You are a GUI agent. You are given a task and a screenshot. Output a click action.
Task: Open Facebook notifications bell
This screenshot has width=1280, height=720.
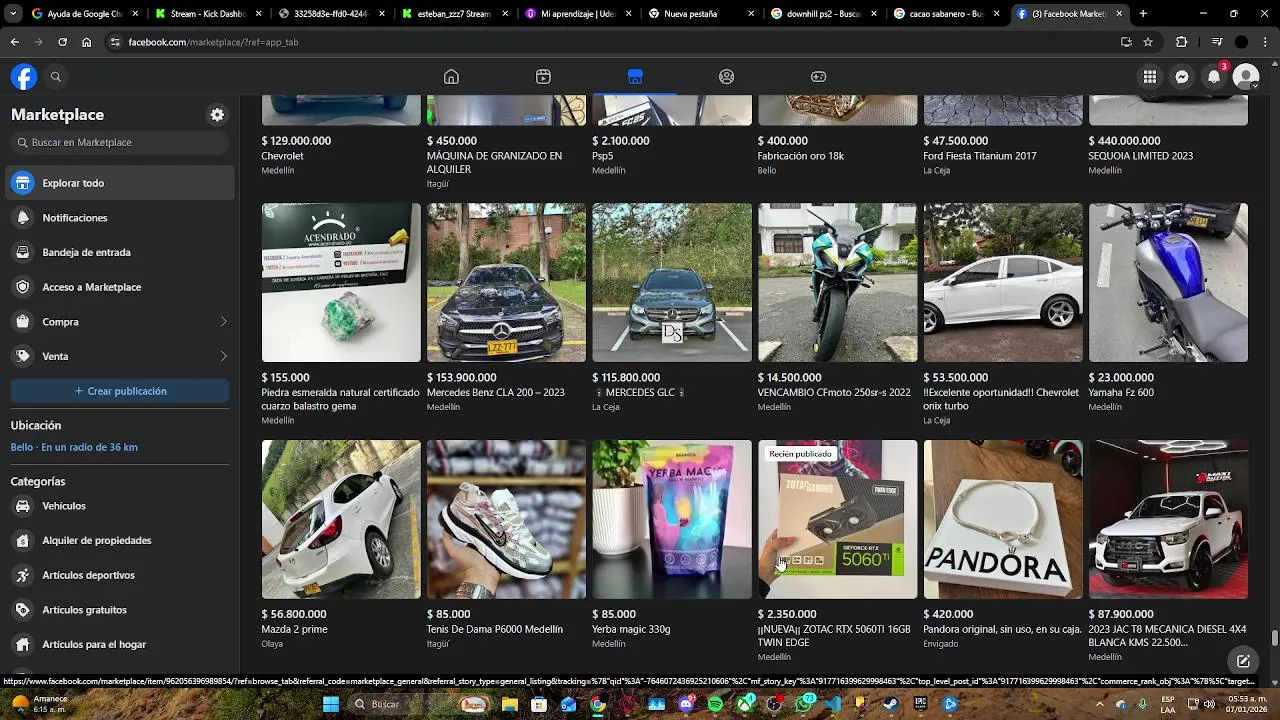click(x=1214, y=77)
